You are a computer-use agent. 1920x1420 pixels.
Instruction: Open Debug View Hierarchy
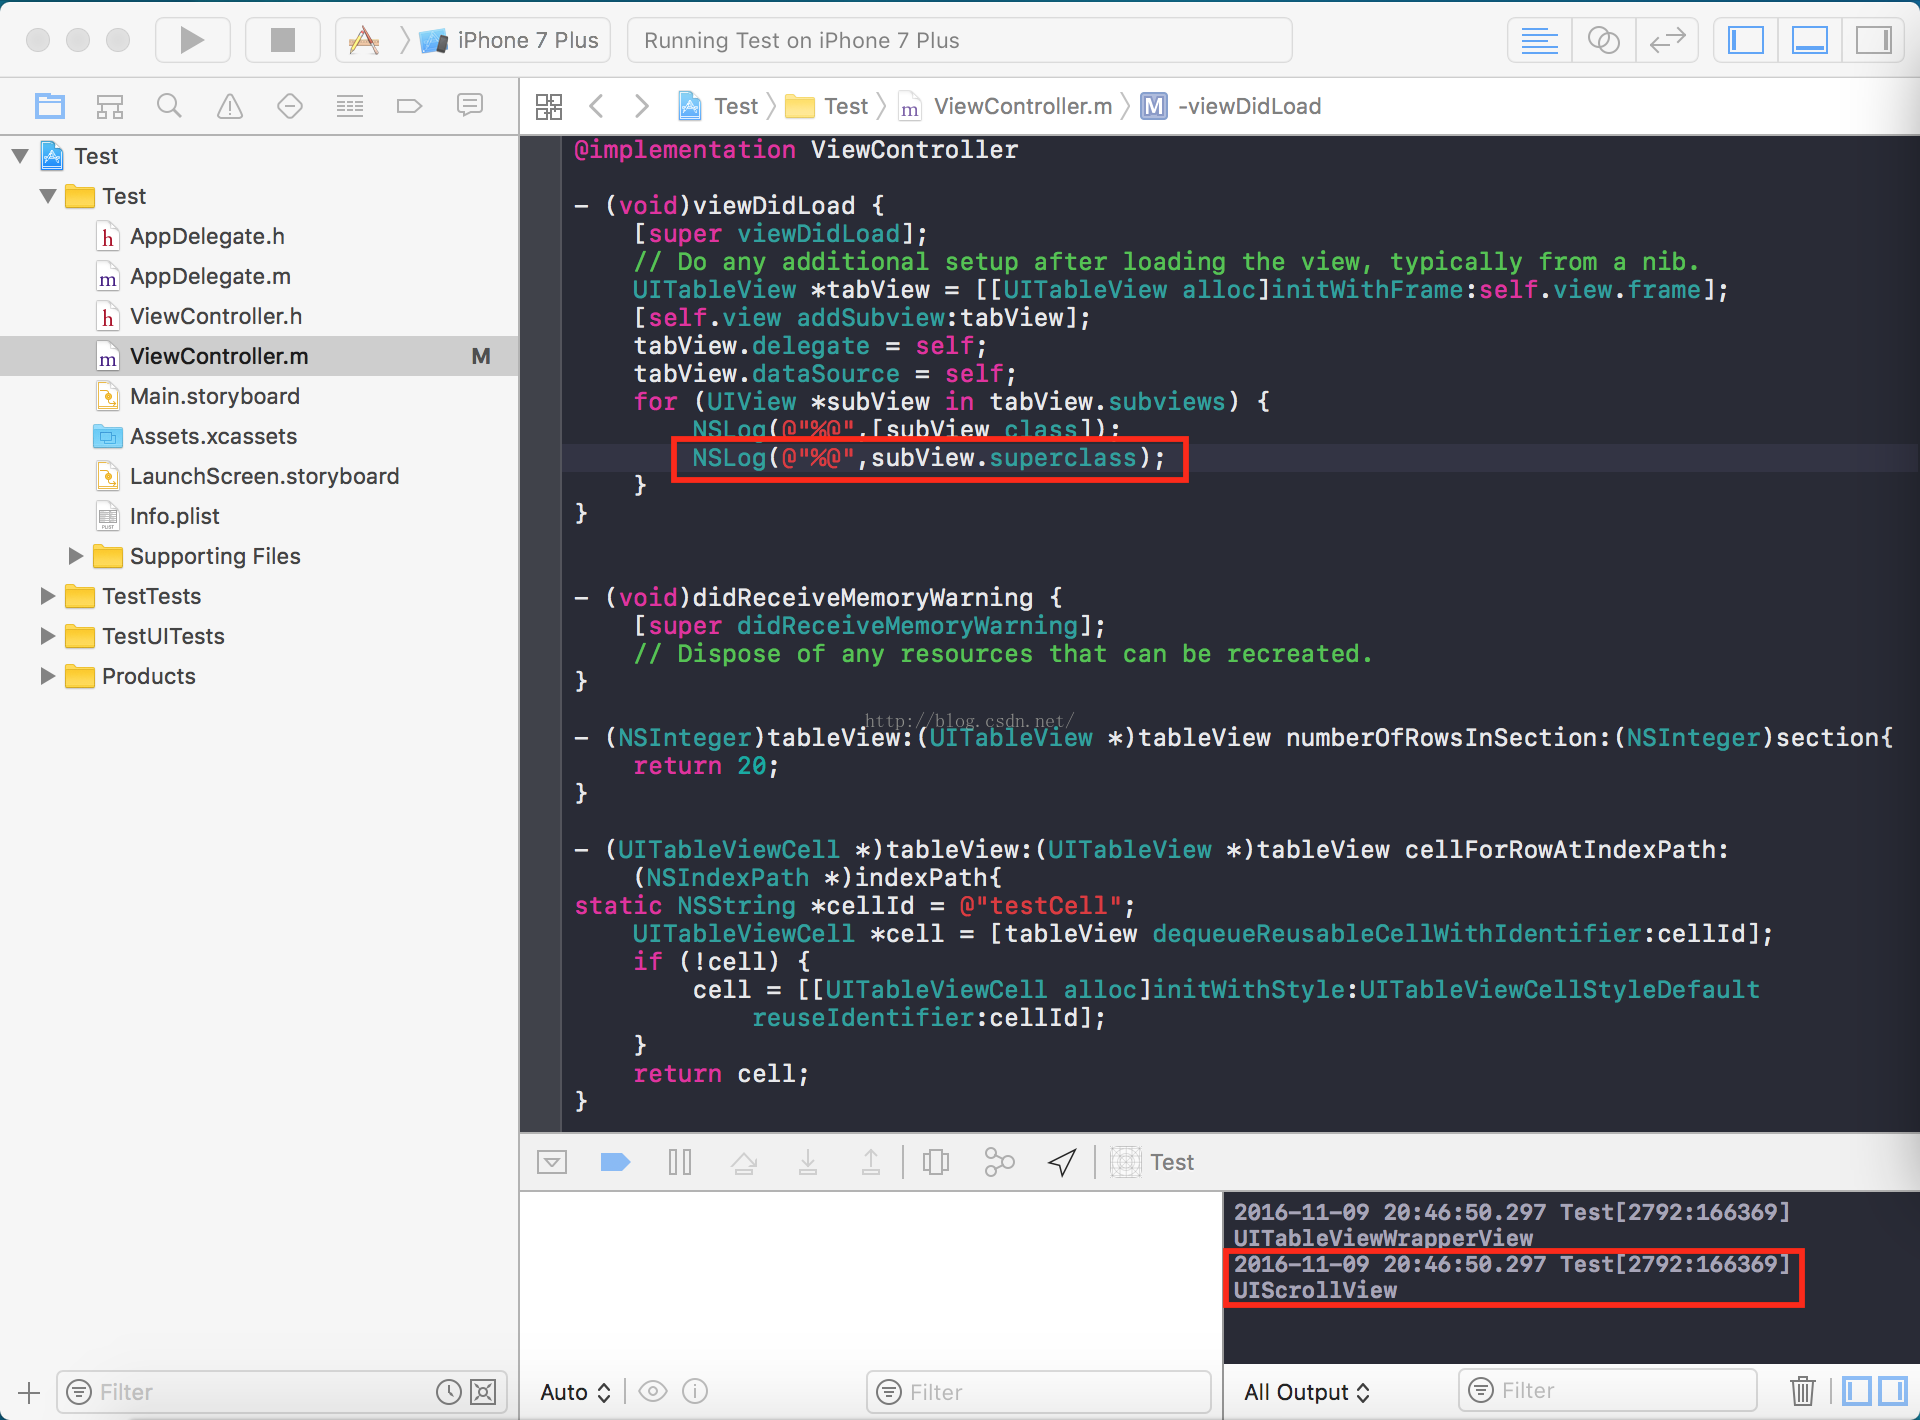(x=936, y=1161)
